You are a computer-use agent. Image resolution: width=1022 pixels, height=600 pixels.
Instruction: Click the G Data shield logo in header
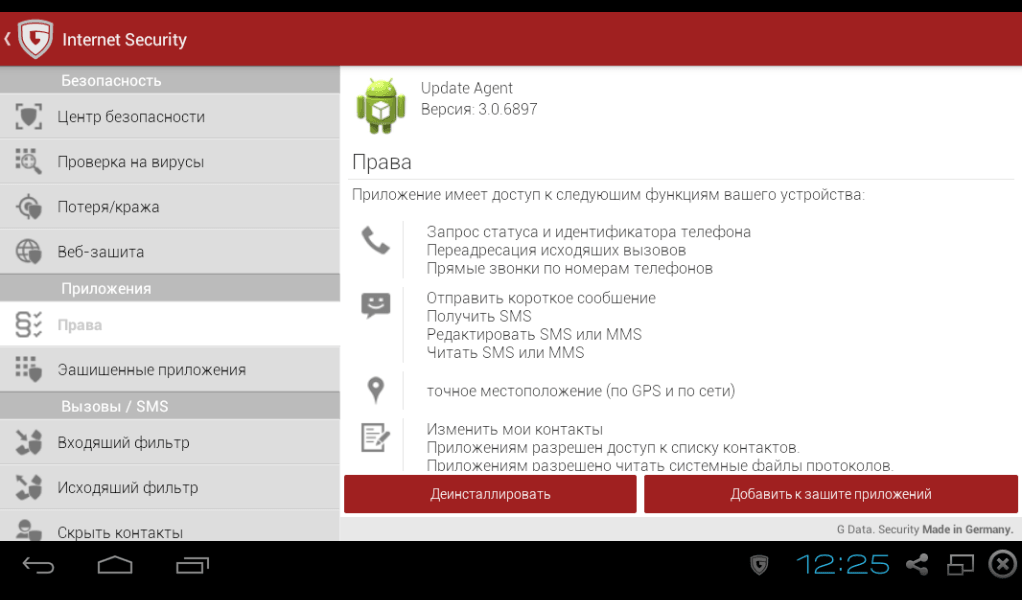click(33, 40)
